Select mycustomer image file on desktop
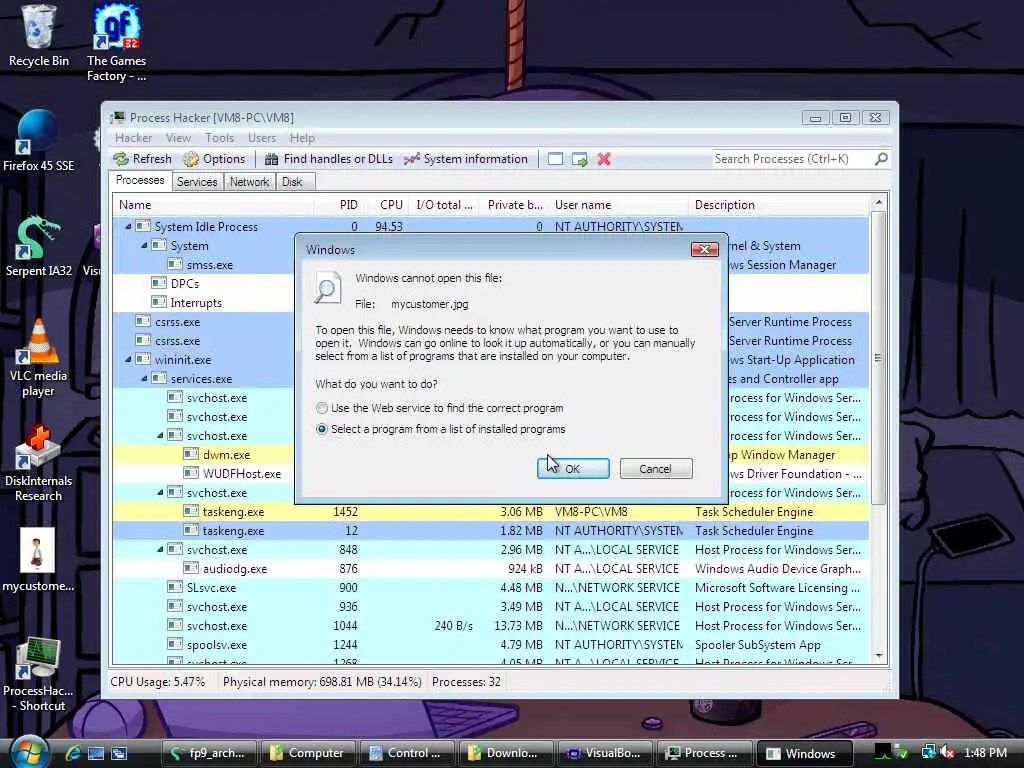Image resolution: width=1024 pixels, height=768 pixels. pos(38,560)
